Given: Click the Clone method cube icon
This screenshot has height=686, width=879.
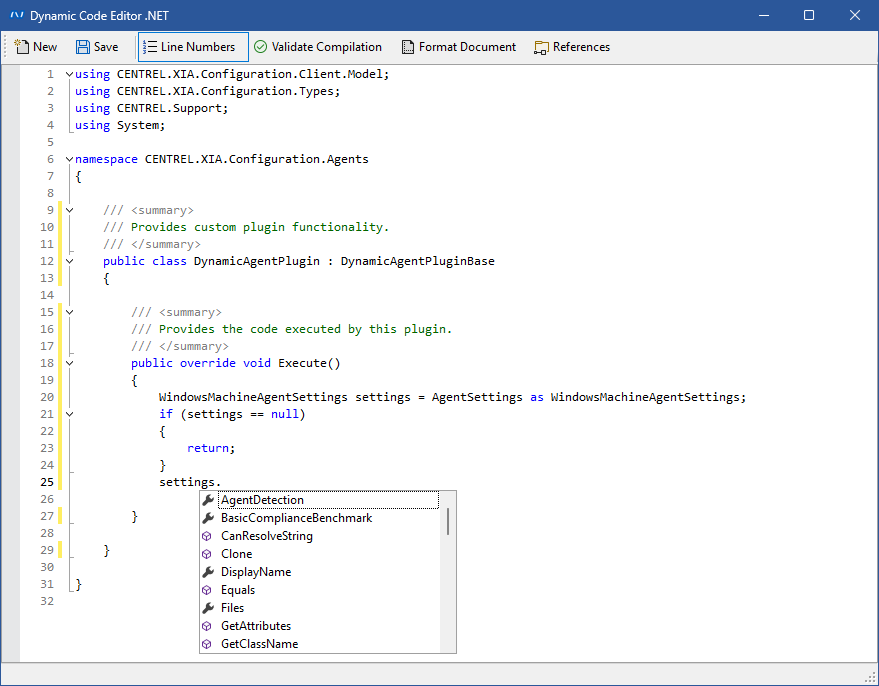Looking at the screenshot, I should (x=208, y=554).
